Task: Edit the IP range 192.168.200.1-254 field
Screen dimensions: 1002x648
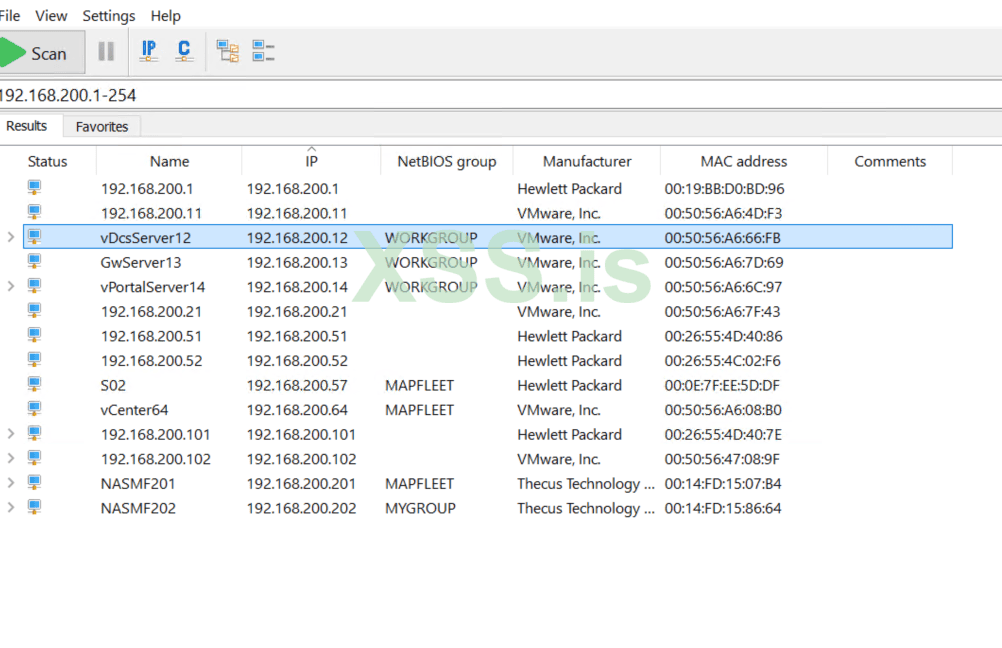Action: 501,95
